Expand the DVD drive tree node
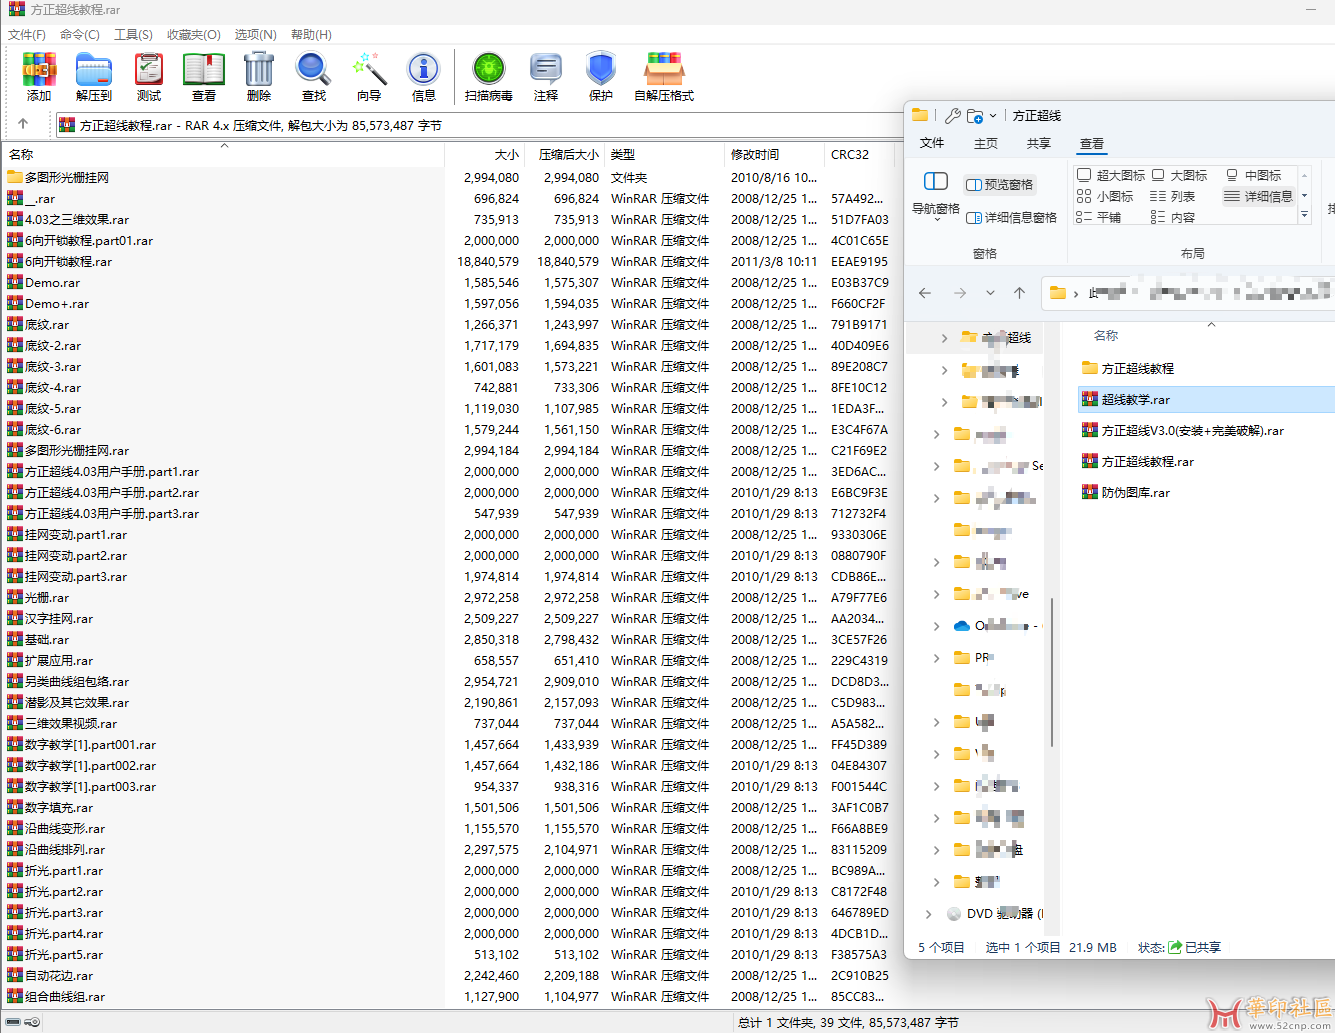 pos(928,914)
